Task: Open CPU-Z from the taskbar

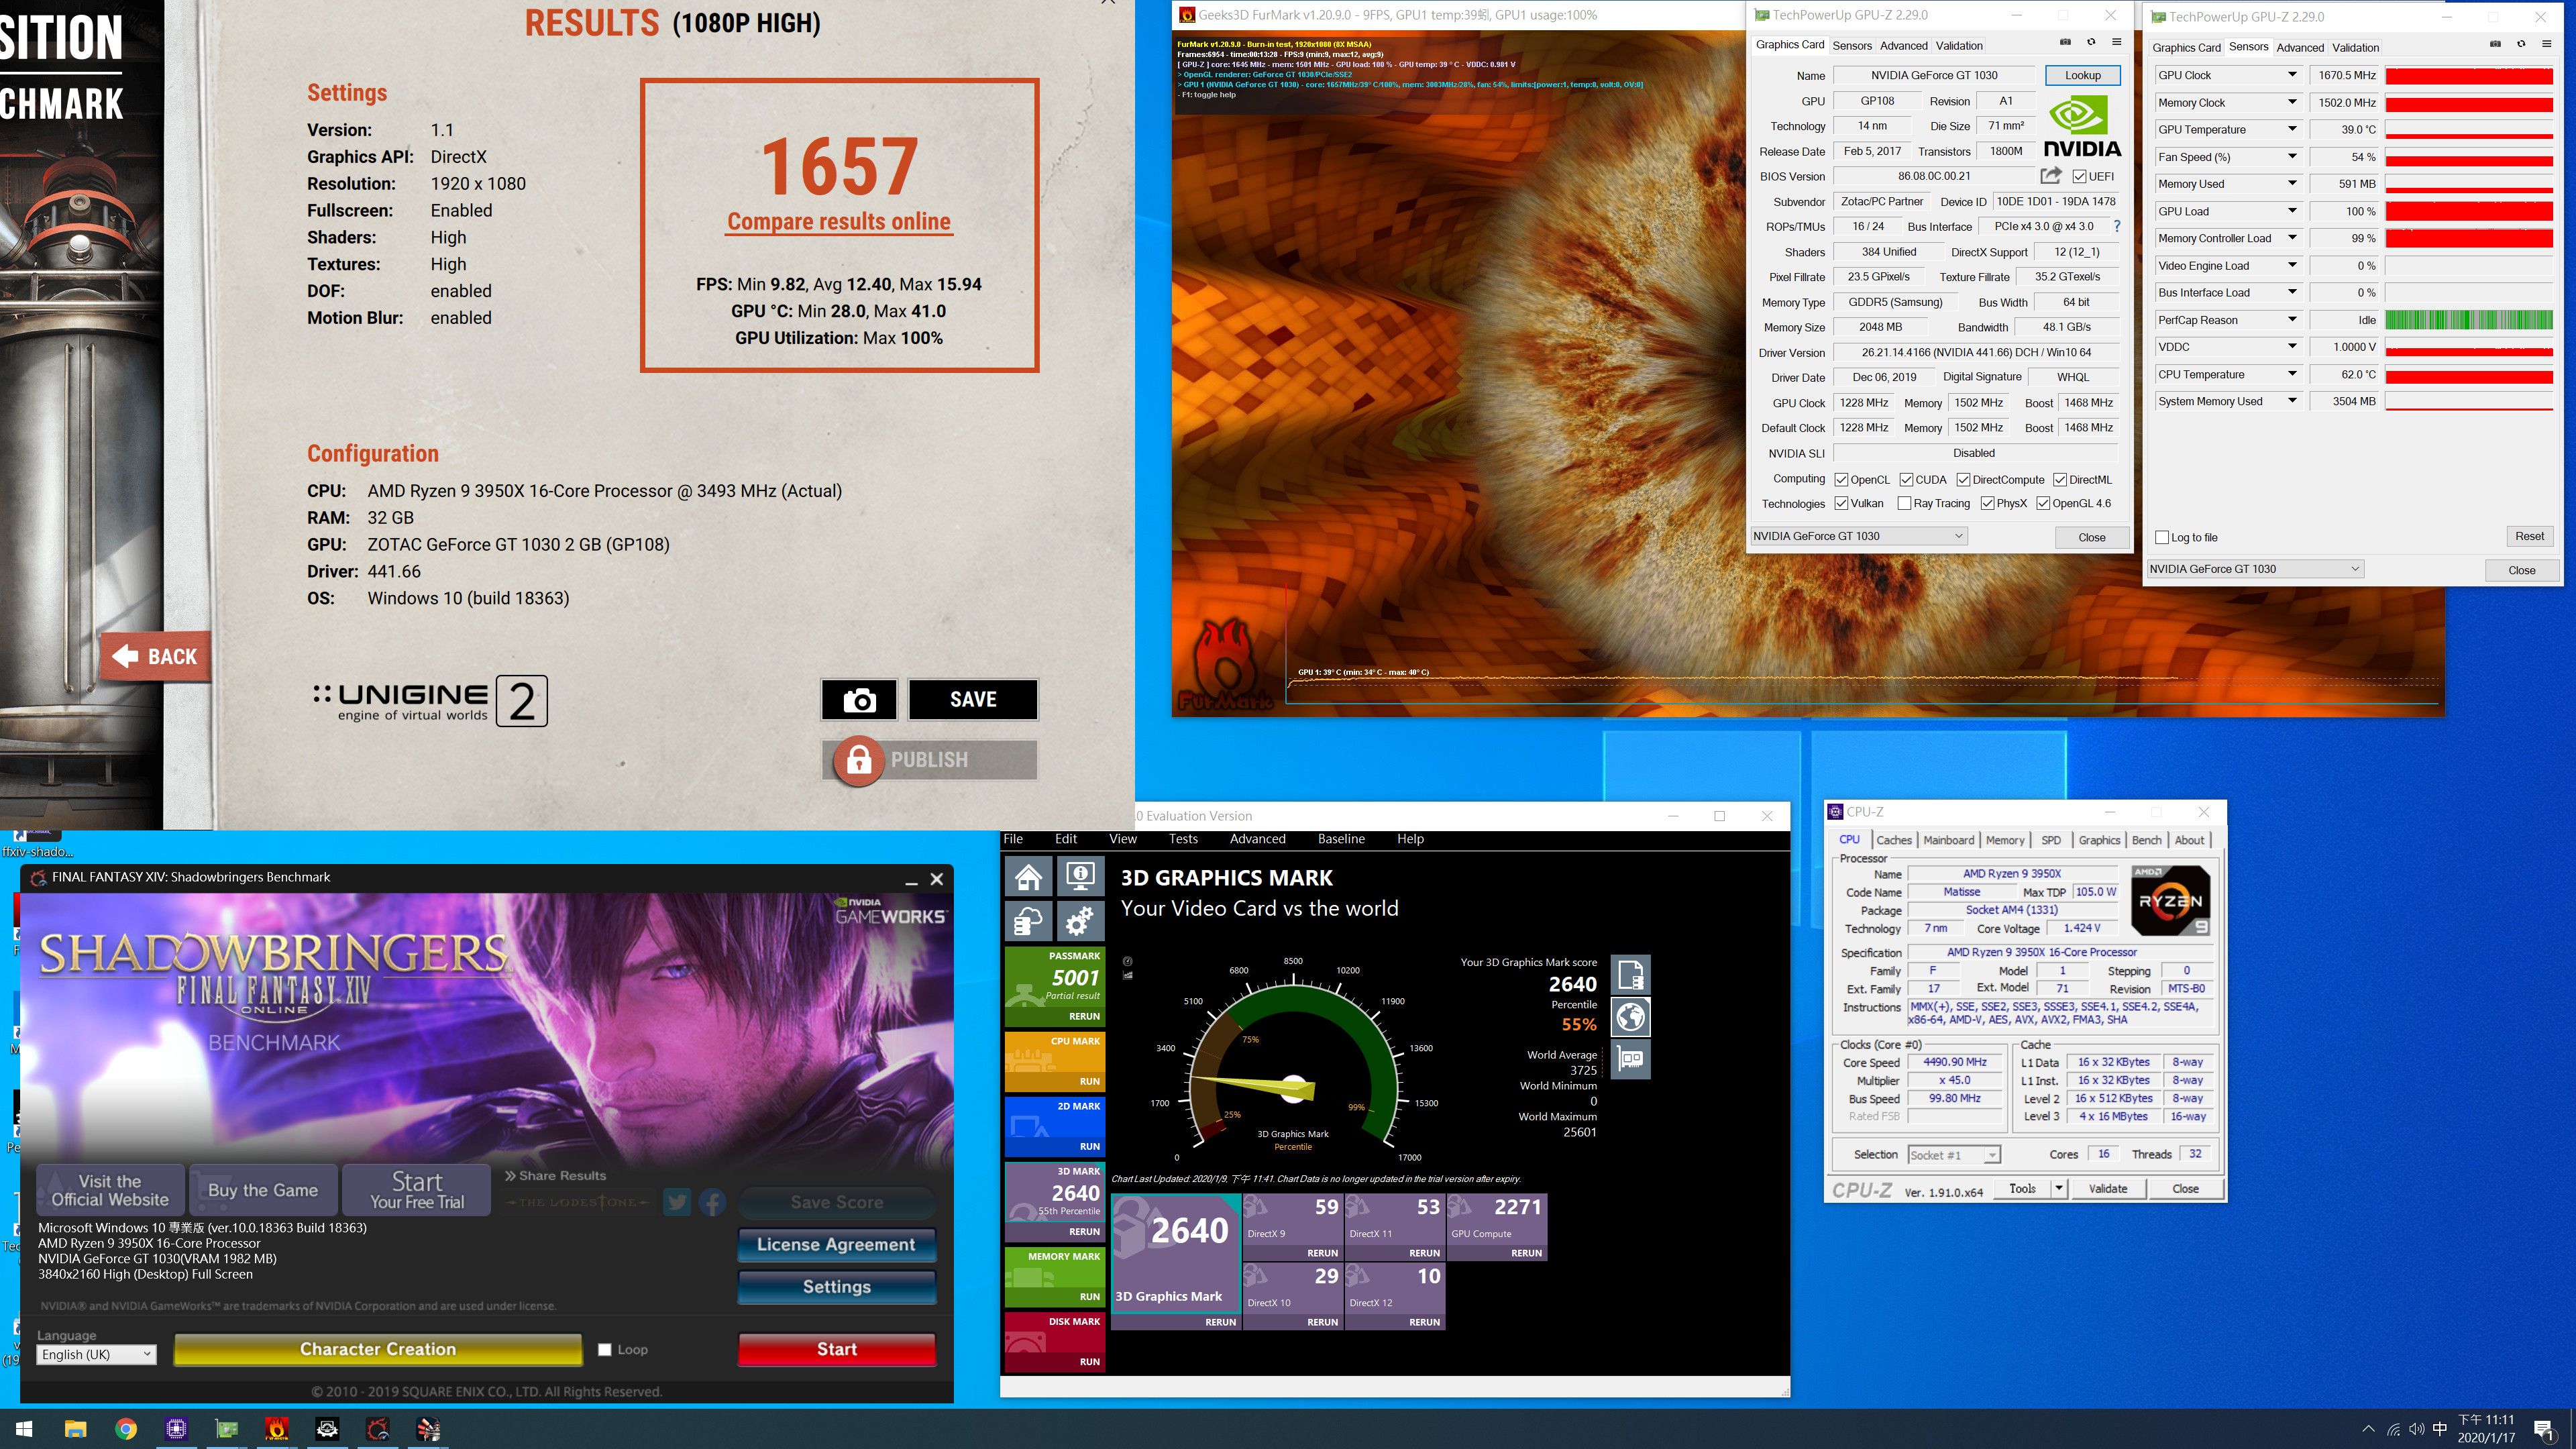Action: coord(176,1429)
